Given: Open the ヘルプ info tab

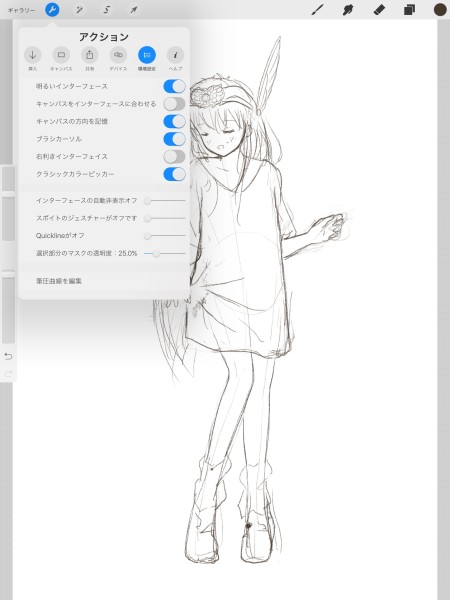Looking at the screenshot, I should (x=175, y=59).
